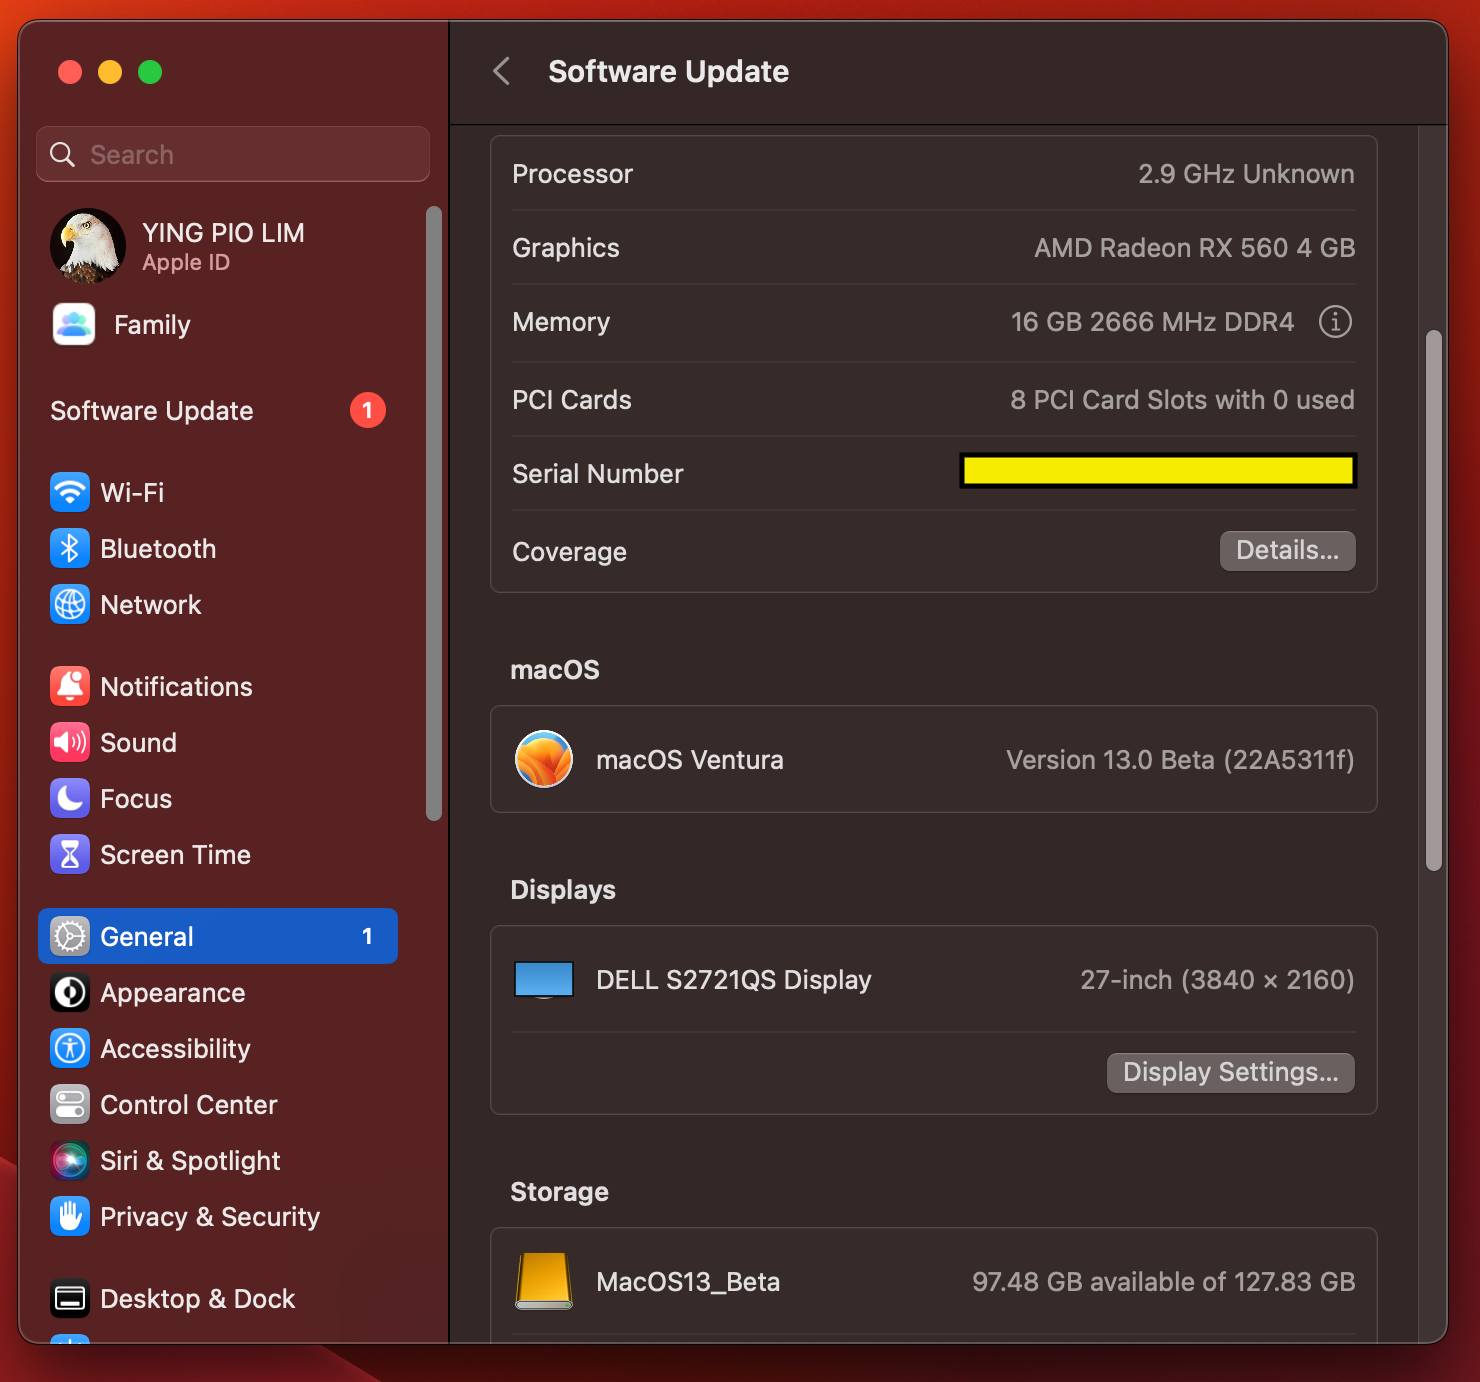
Task: Click the YING PIO LIM user name
Action: 223,233
